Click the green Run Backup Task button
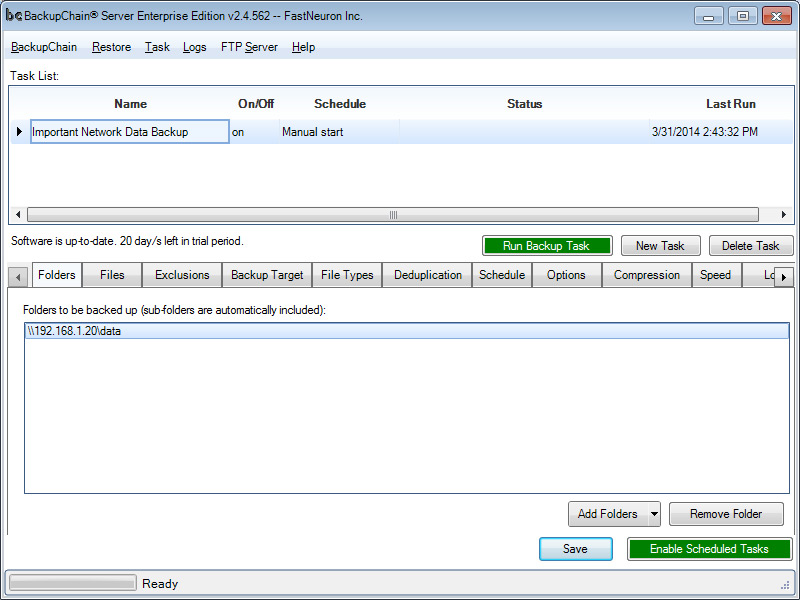 click(547, 246)
